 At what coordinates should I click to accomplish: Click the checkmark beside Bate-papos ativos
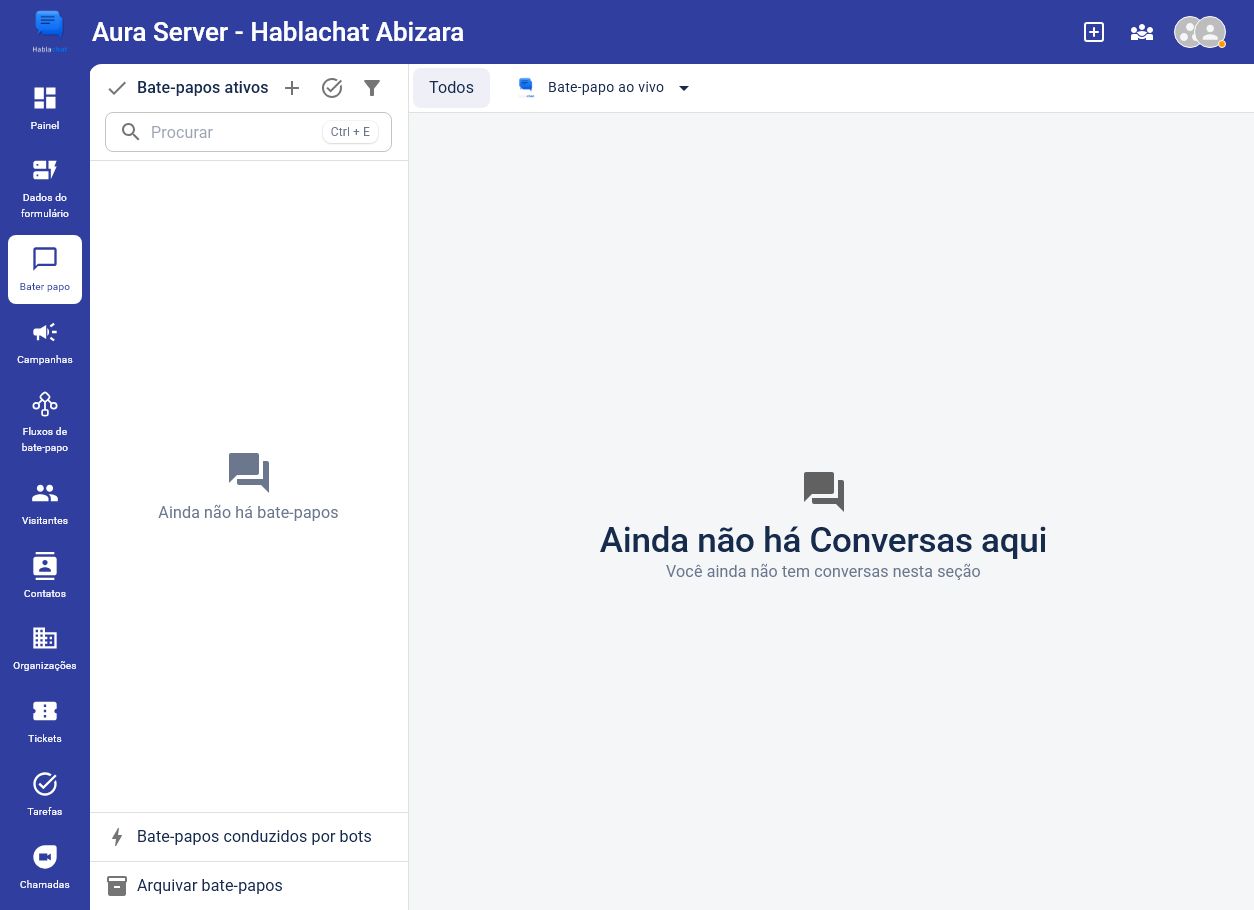click(117, 88)
